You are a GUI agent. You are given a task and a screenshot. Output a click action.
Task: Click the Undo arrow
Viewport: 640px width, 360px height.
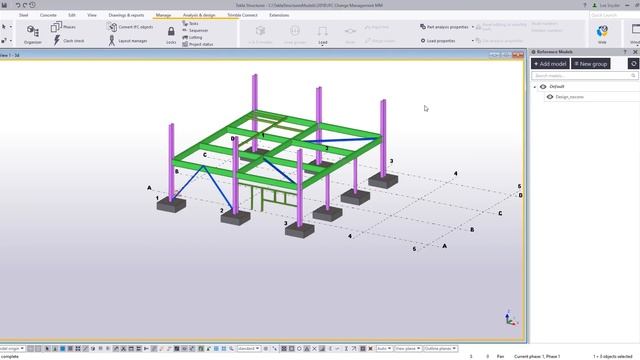(18, 5)
